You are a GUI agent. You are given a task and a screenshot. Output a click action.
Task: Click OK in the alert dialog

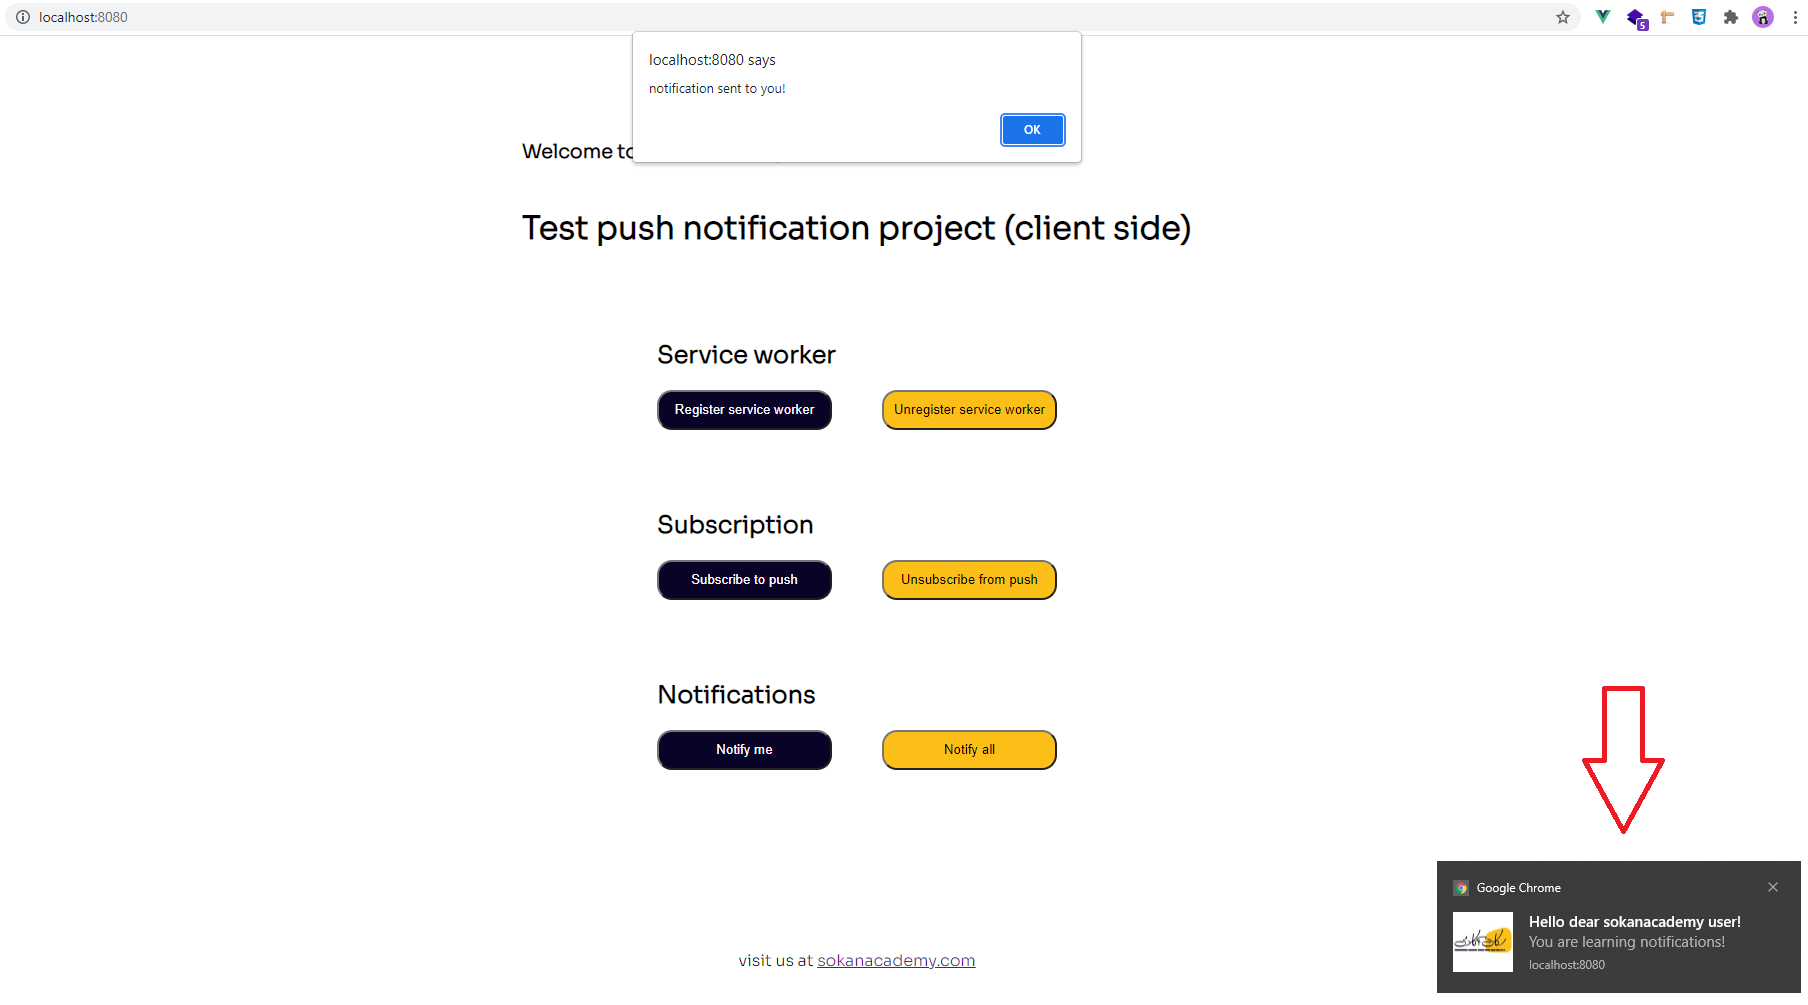pyautogui.click(x=1032, y=130)
